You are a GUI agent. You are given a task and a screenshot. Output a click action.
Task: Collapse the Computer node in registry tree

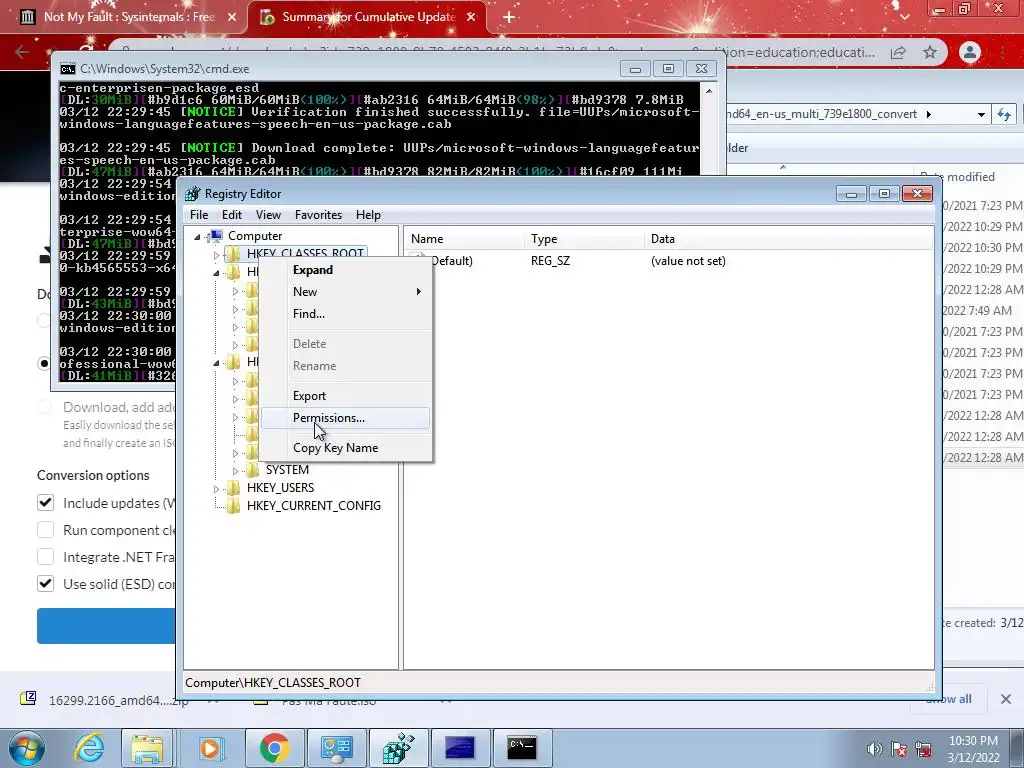197,236
